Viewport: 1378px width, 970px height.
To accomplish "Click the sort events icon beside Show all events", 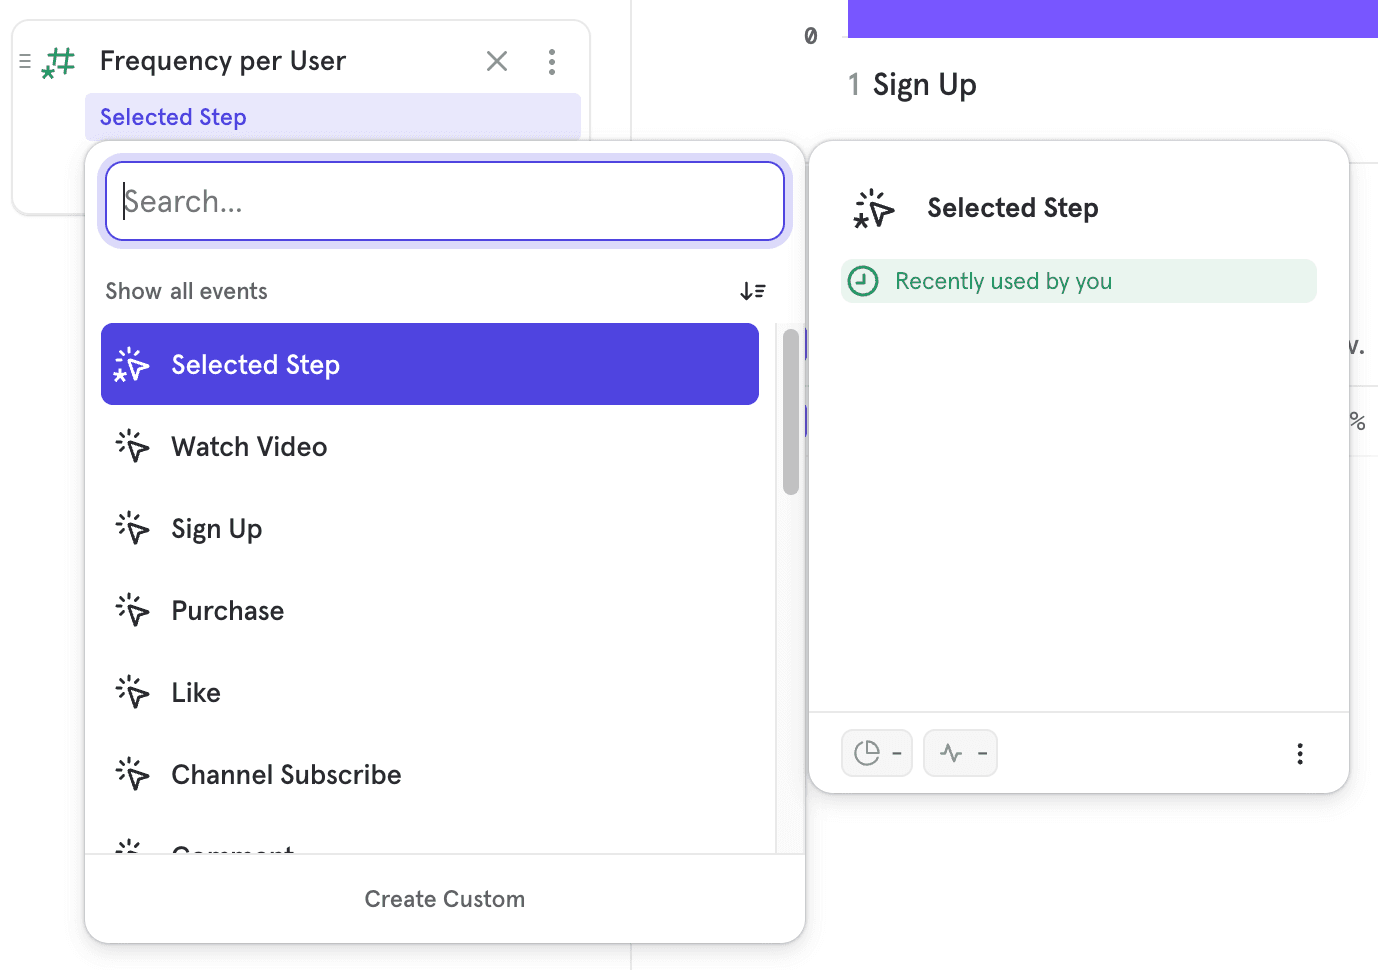I will (753, 290).
